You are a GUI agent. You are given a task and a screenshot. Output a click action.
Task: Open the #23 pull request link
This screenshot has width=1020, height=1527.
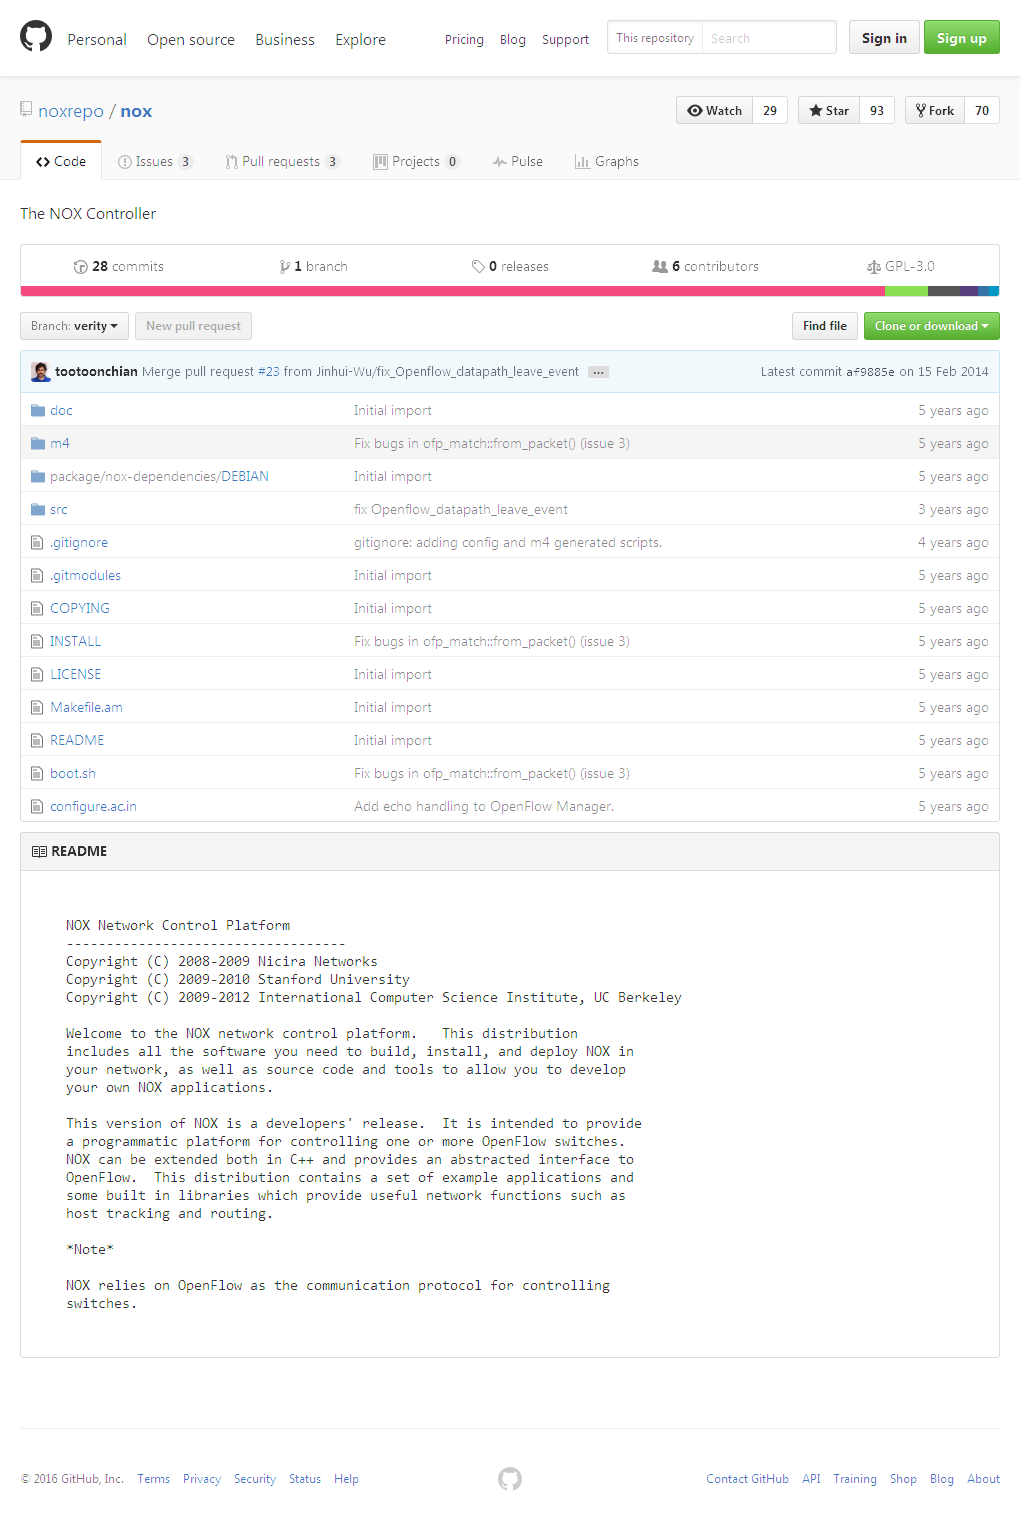[268, 371]
